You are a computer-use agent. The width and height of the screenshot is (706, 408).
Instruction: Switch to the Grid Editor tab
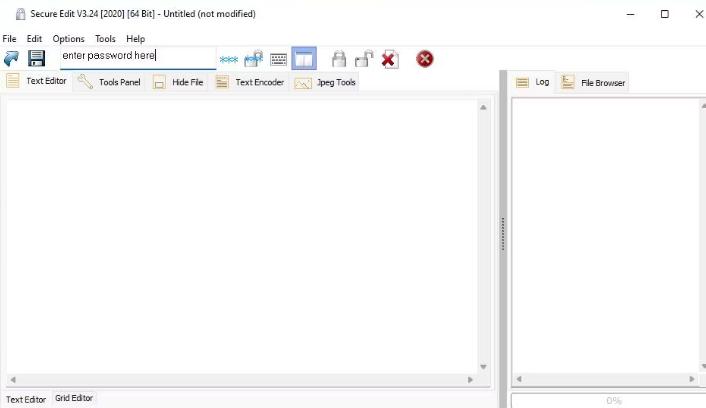[74, 398]
